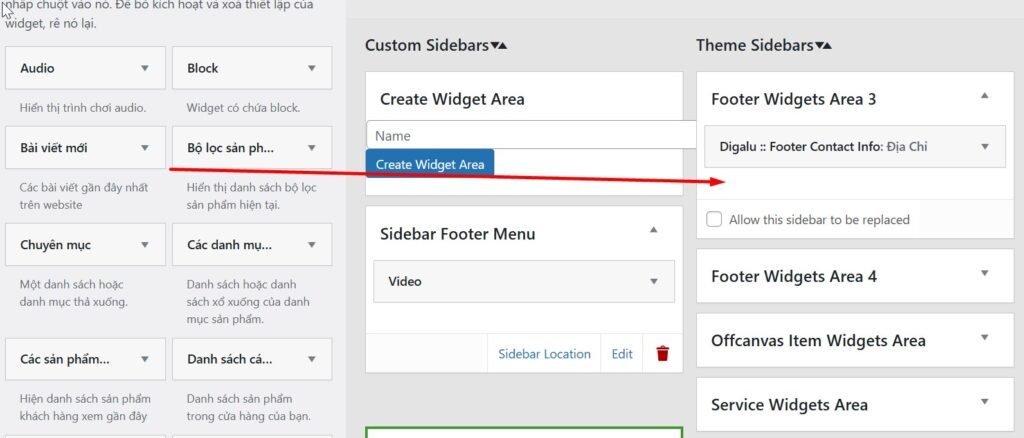This screenshot has height=438, width=1024.
Task: Expand the Block widget options
Action: pos(312,69)
